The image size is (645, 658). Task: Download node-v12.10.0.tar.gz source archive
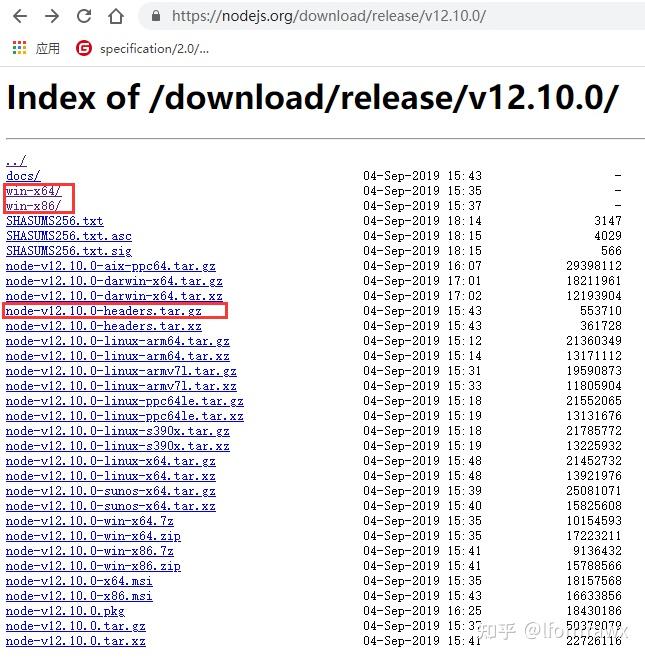click(x=76, y=627)
